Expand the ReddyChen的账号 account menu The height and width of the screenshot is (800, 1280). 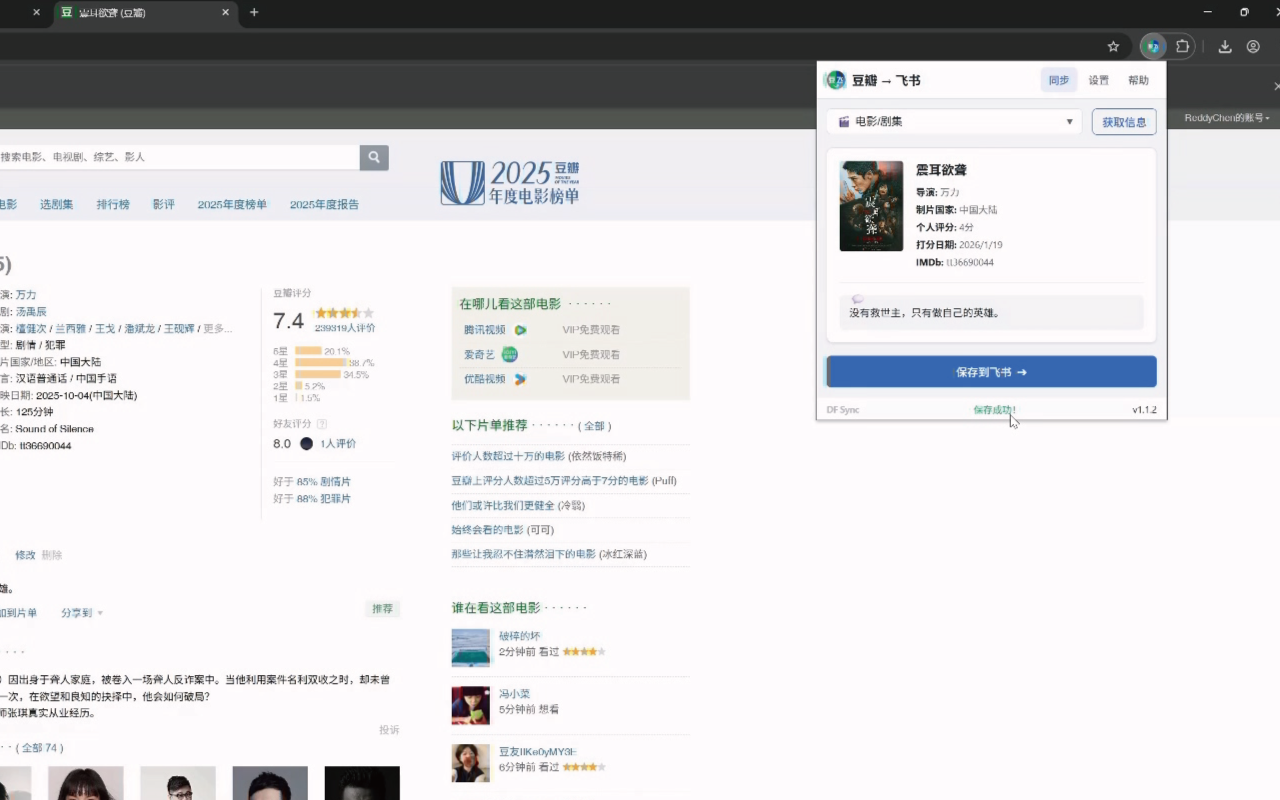click(1227, 118)
